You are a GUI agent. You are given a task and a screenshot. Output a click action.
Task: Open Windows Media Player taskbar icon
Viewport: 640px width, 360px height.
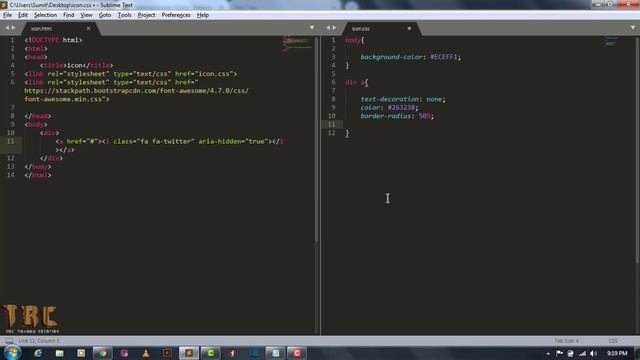(81, 353)
